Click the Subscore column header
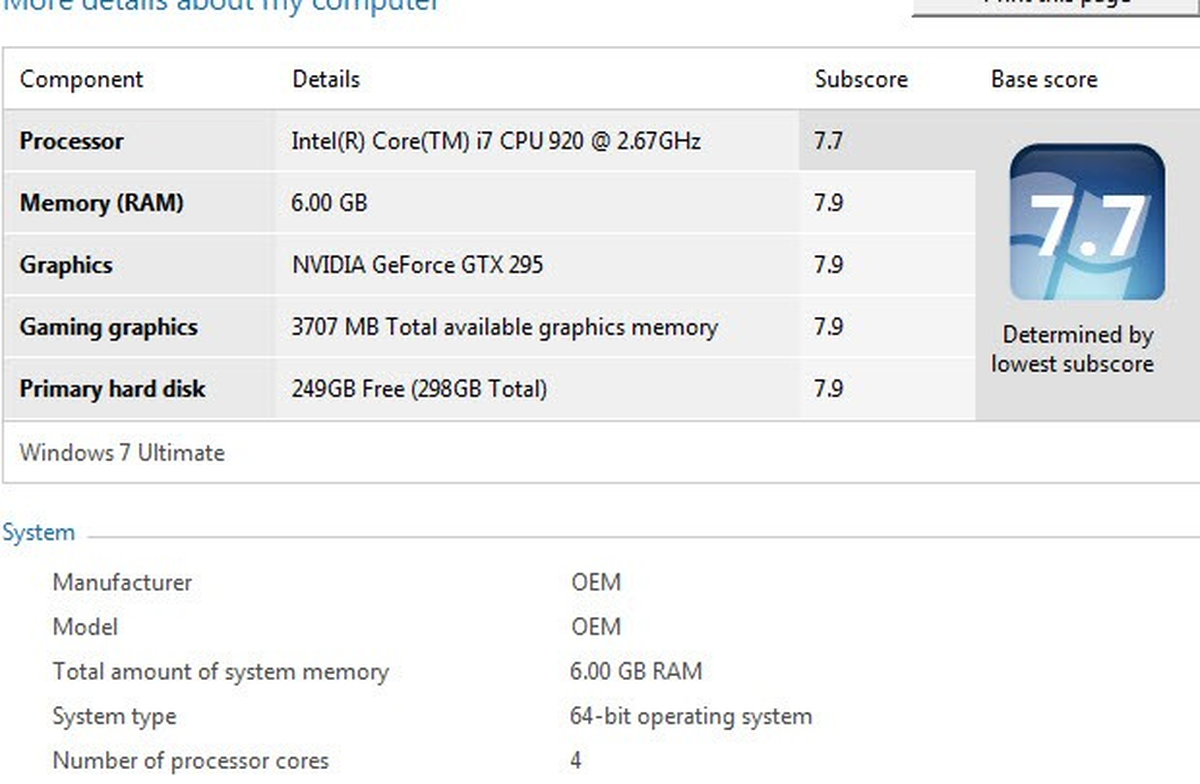Screen dimensions: 1200x784 point(861,79)
